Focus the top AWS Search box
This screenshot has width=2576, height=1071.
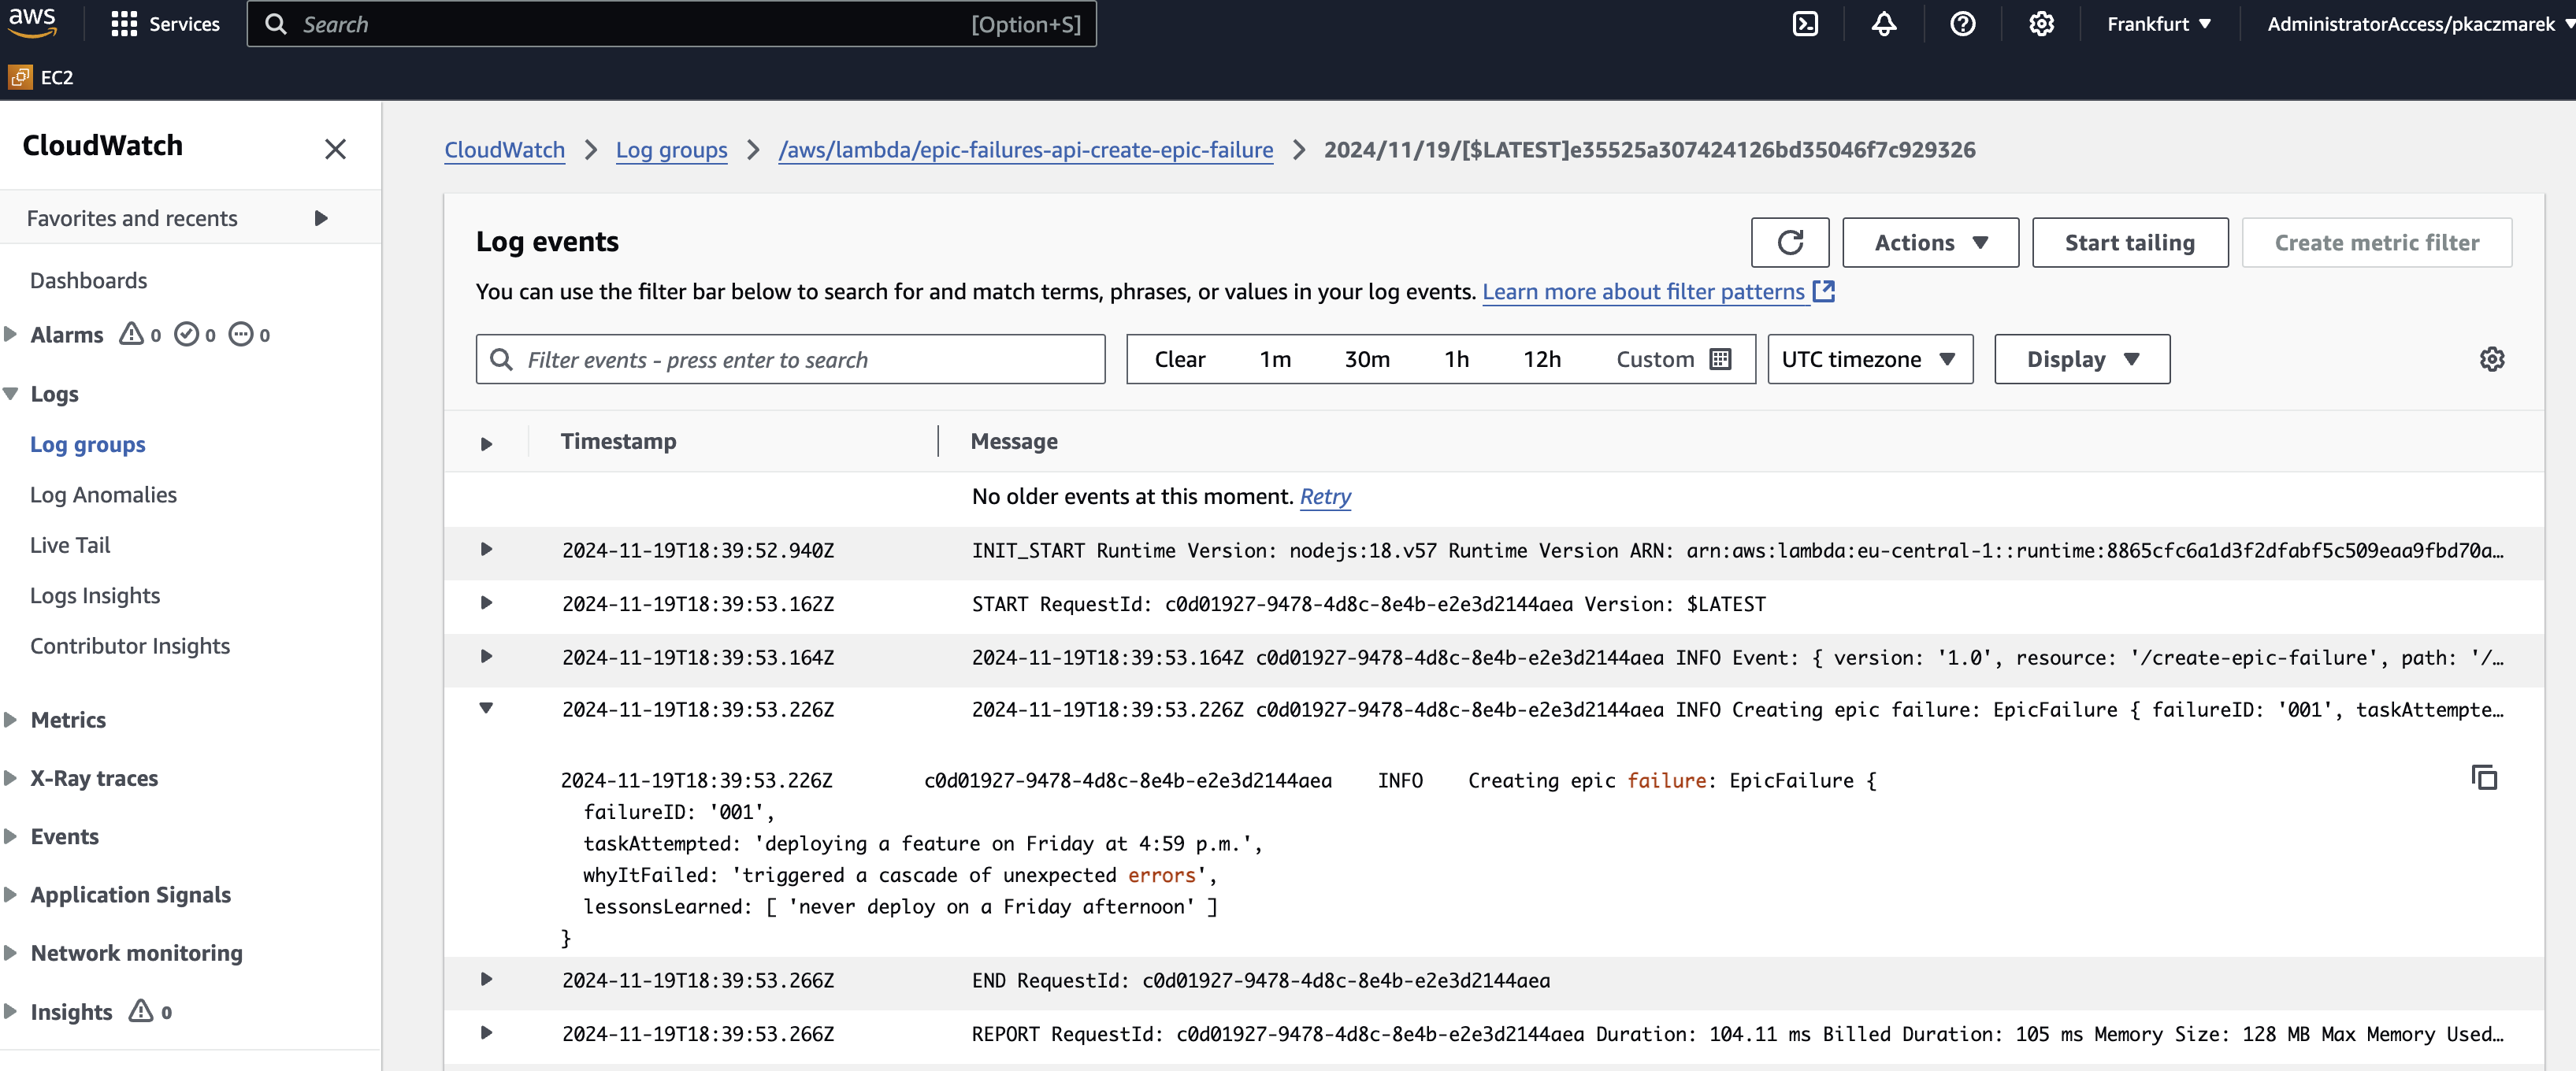click(x=671, y=24)
